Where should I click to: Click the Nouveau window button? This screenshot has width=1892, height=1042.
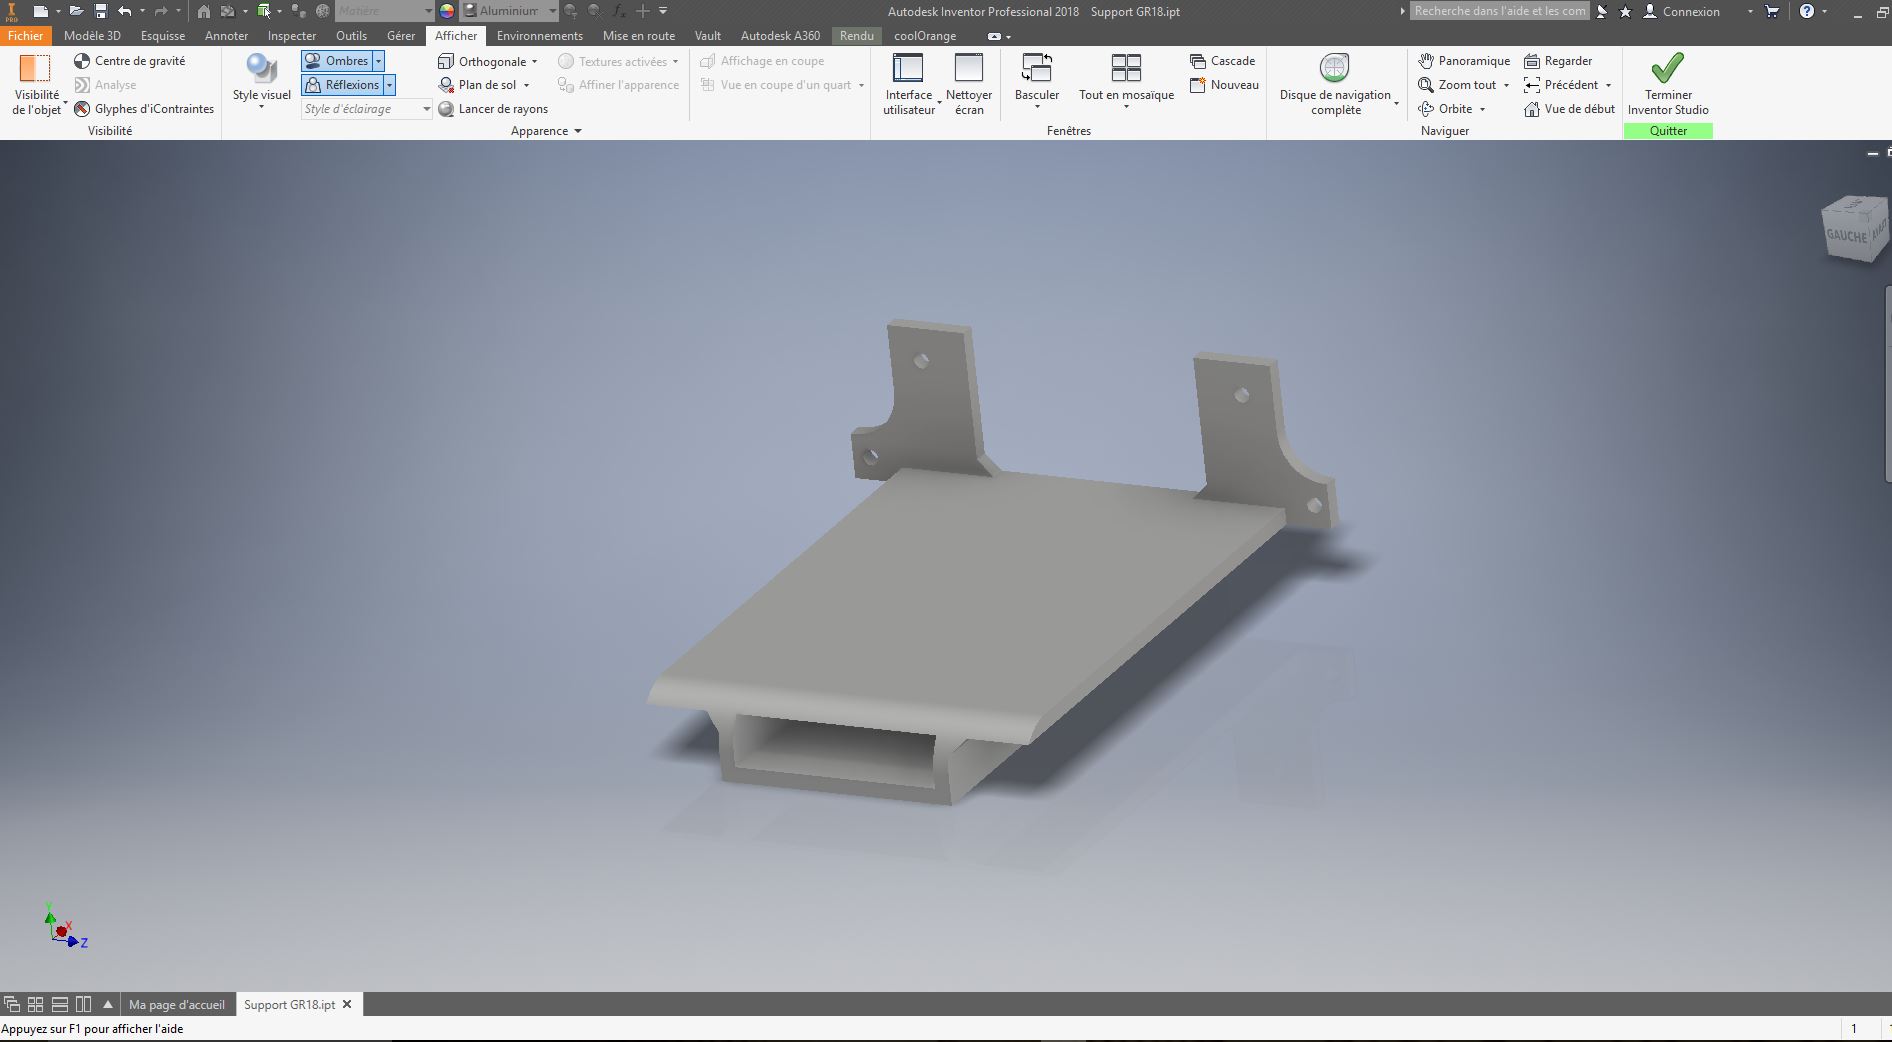pyautogui.click(x=1224, y=85)
